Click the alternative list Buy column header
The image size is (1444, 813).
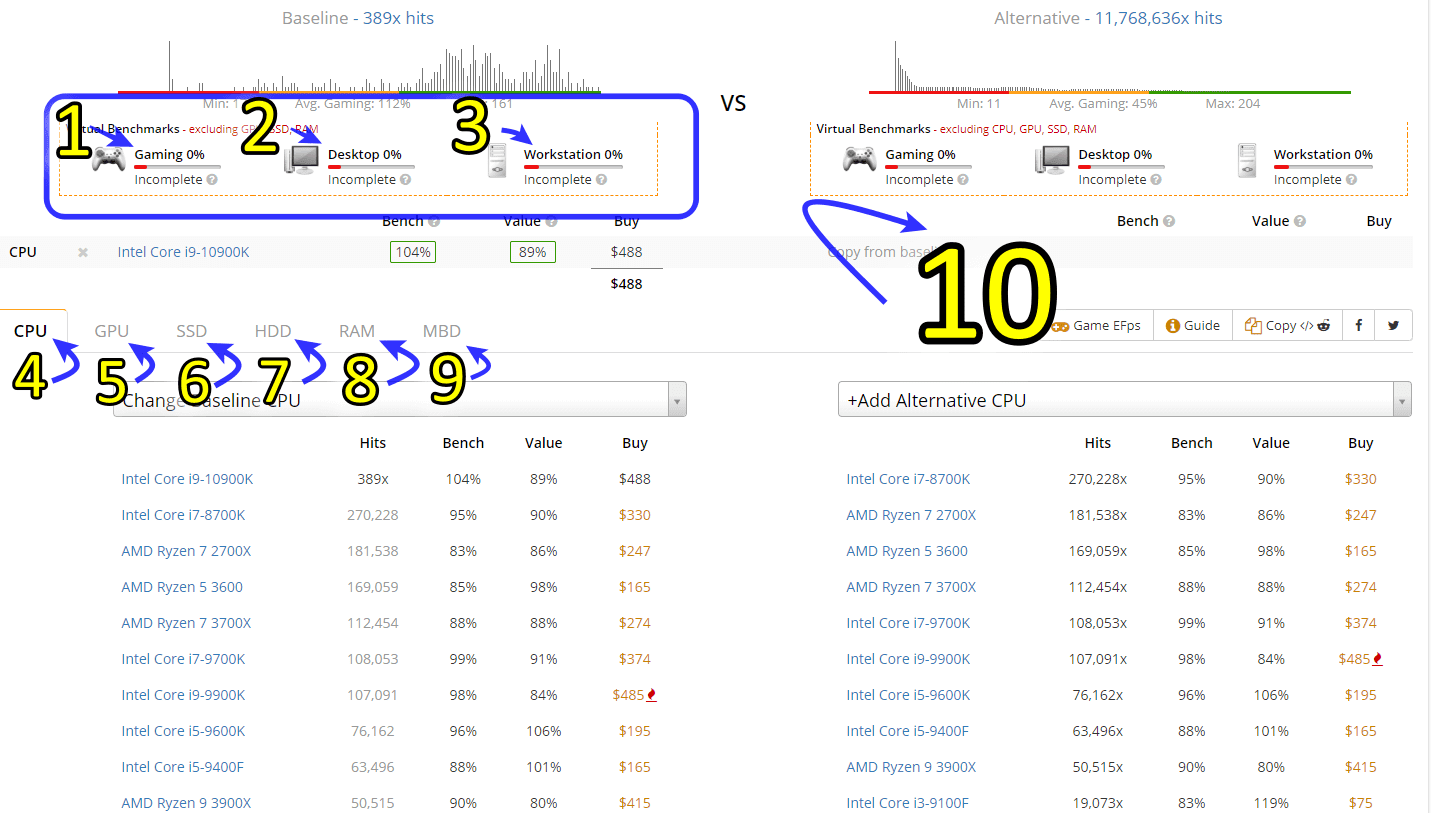[1360, 443]
